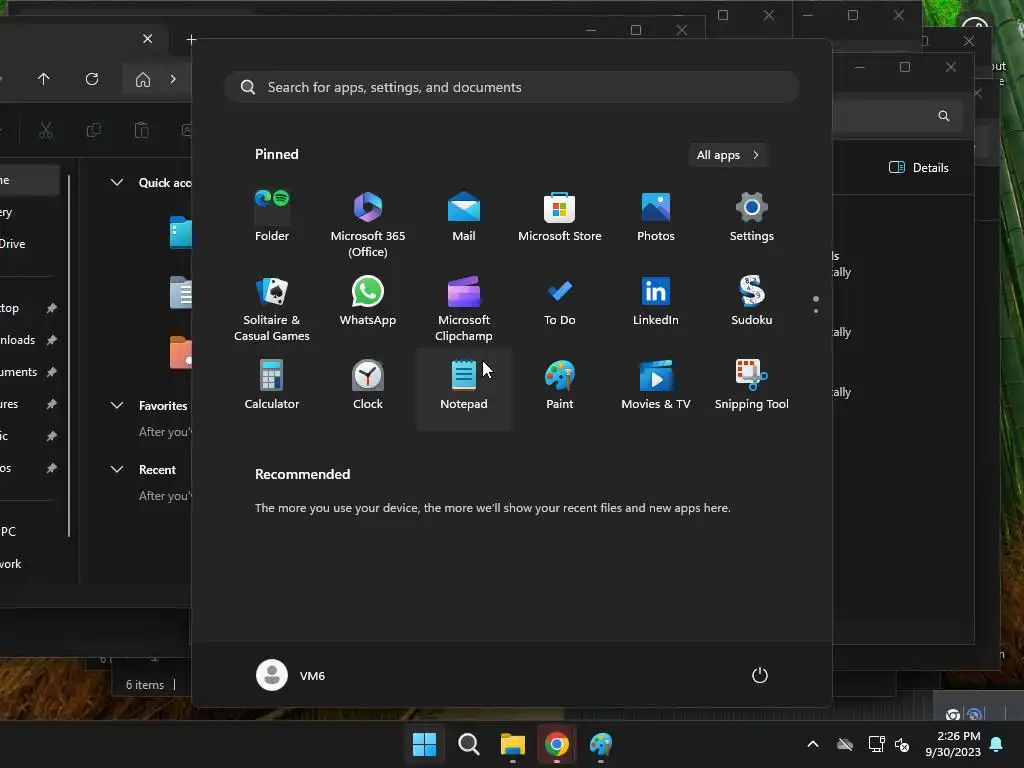Open LinkedIn pinned app

(x=656, y=300)
